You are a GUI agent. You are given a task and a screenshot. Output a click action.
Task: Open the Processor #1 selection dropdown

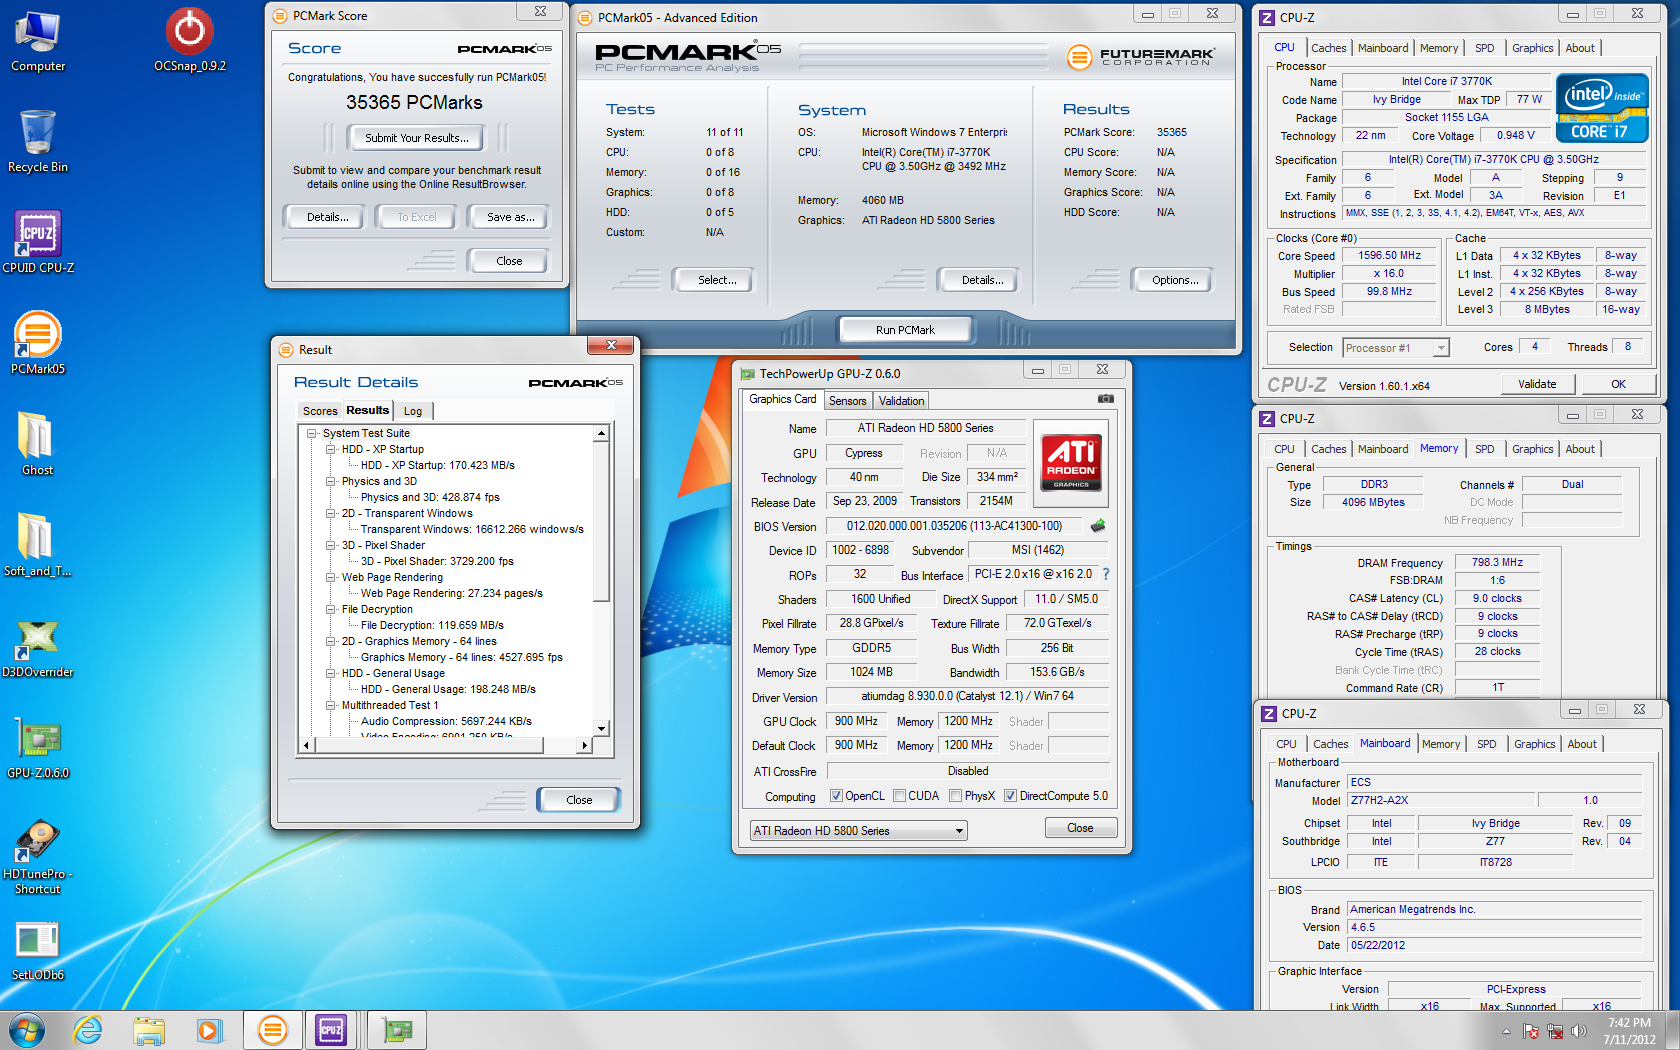[x=1395, y=348]
